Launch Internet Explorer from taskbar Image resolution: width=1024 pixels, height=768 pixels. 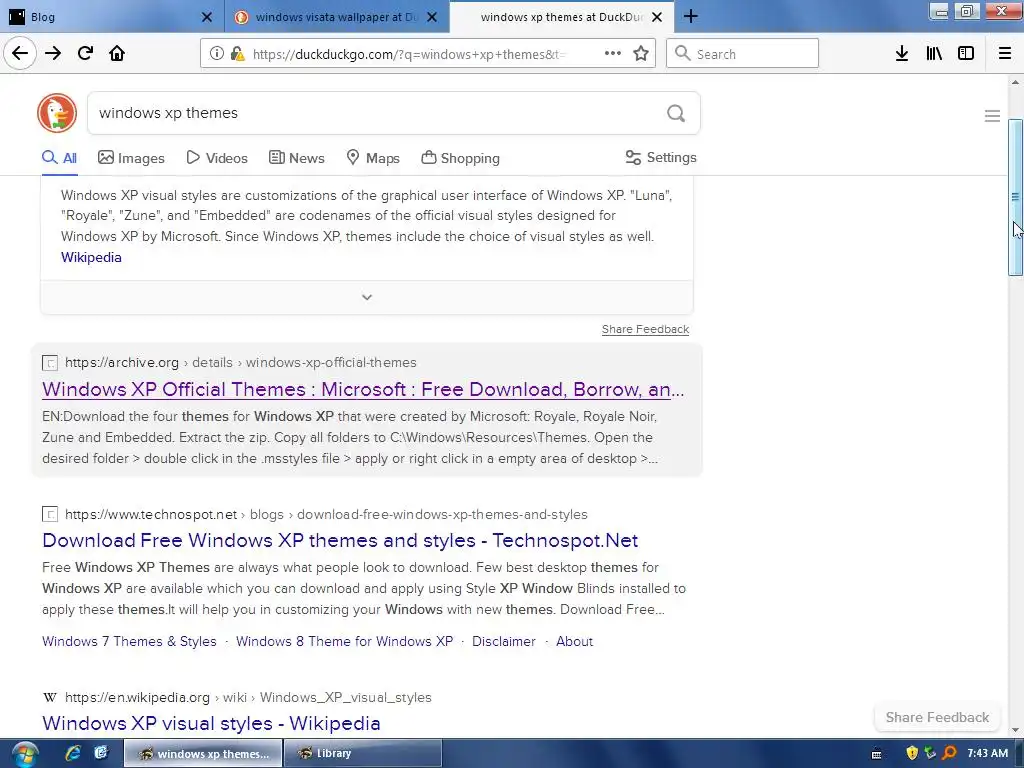pos(72,753)
